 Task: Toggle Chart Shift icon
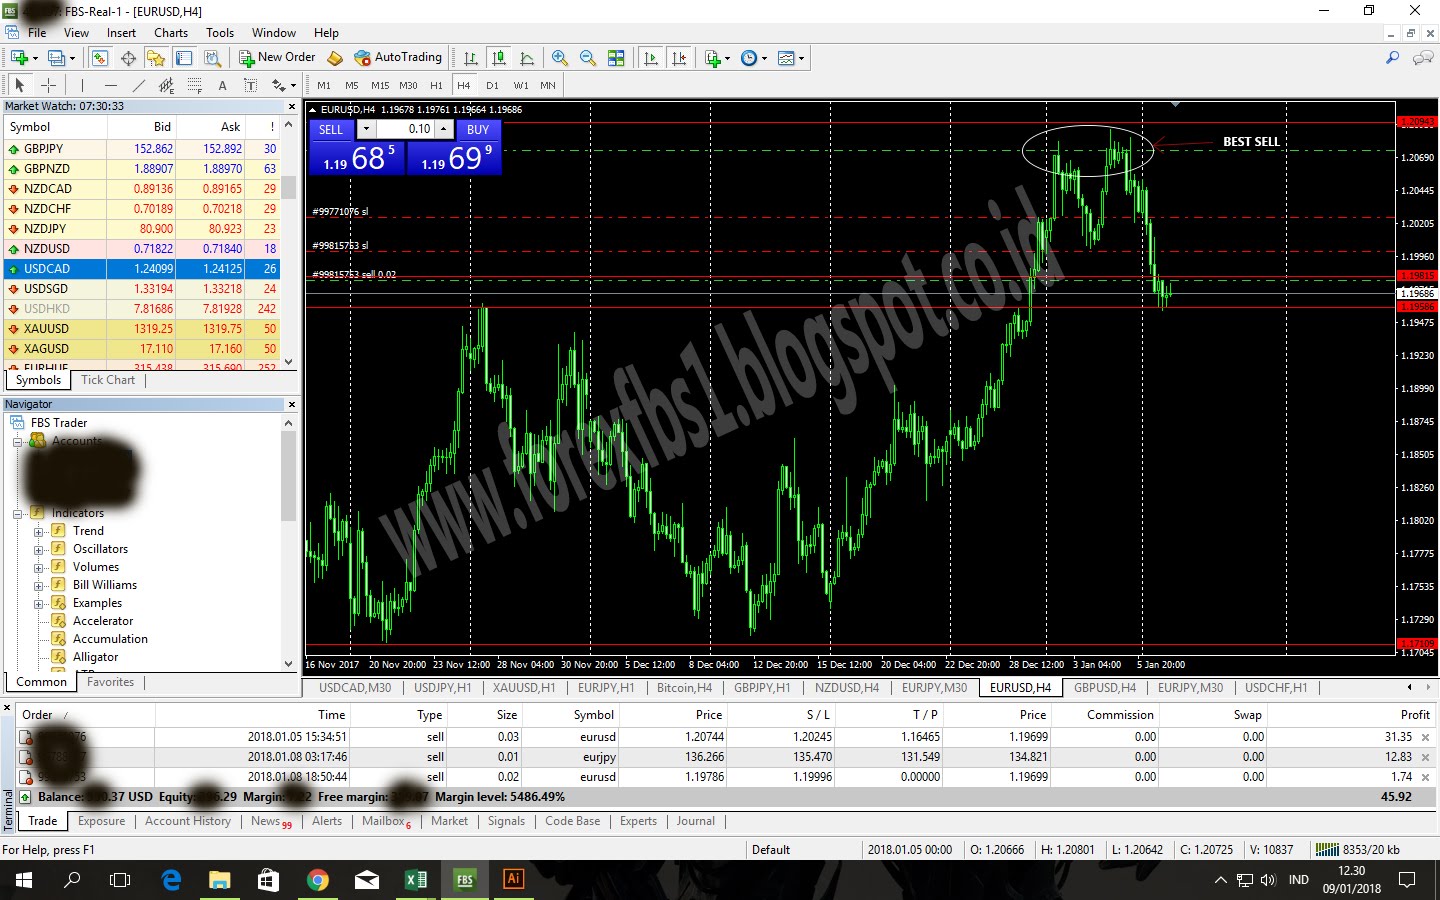680,58
